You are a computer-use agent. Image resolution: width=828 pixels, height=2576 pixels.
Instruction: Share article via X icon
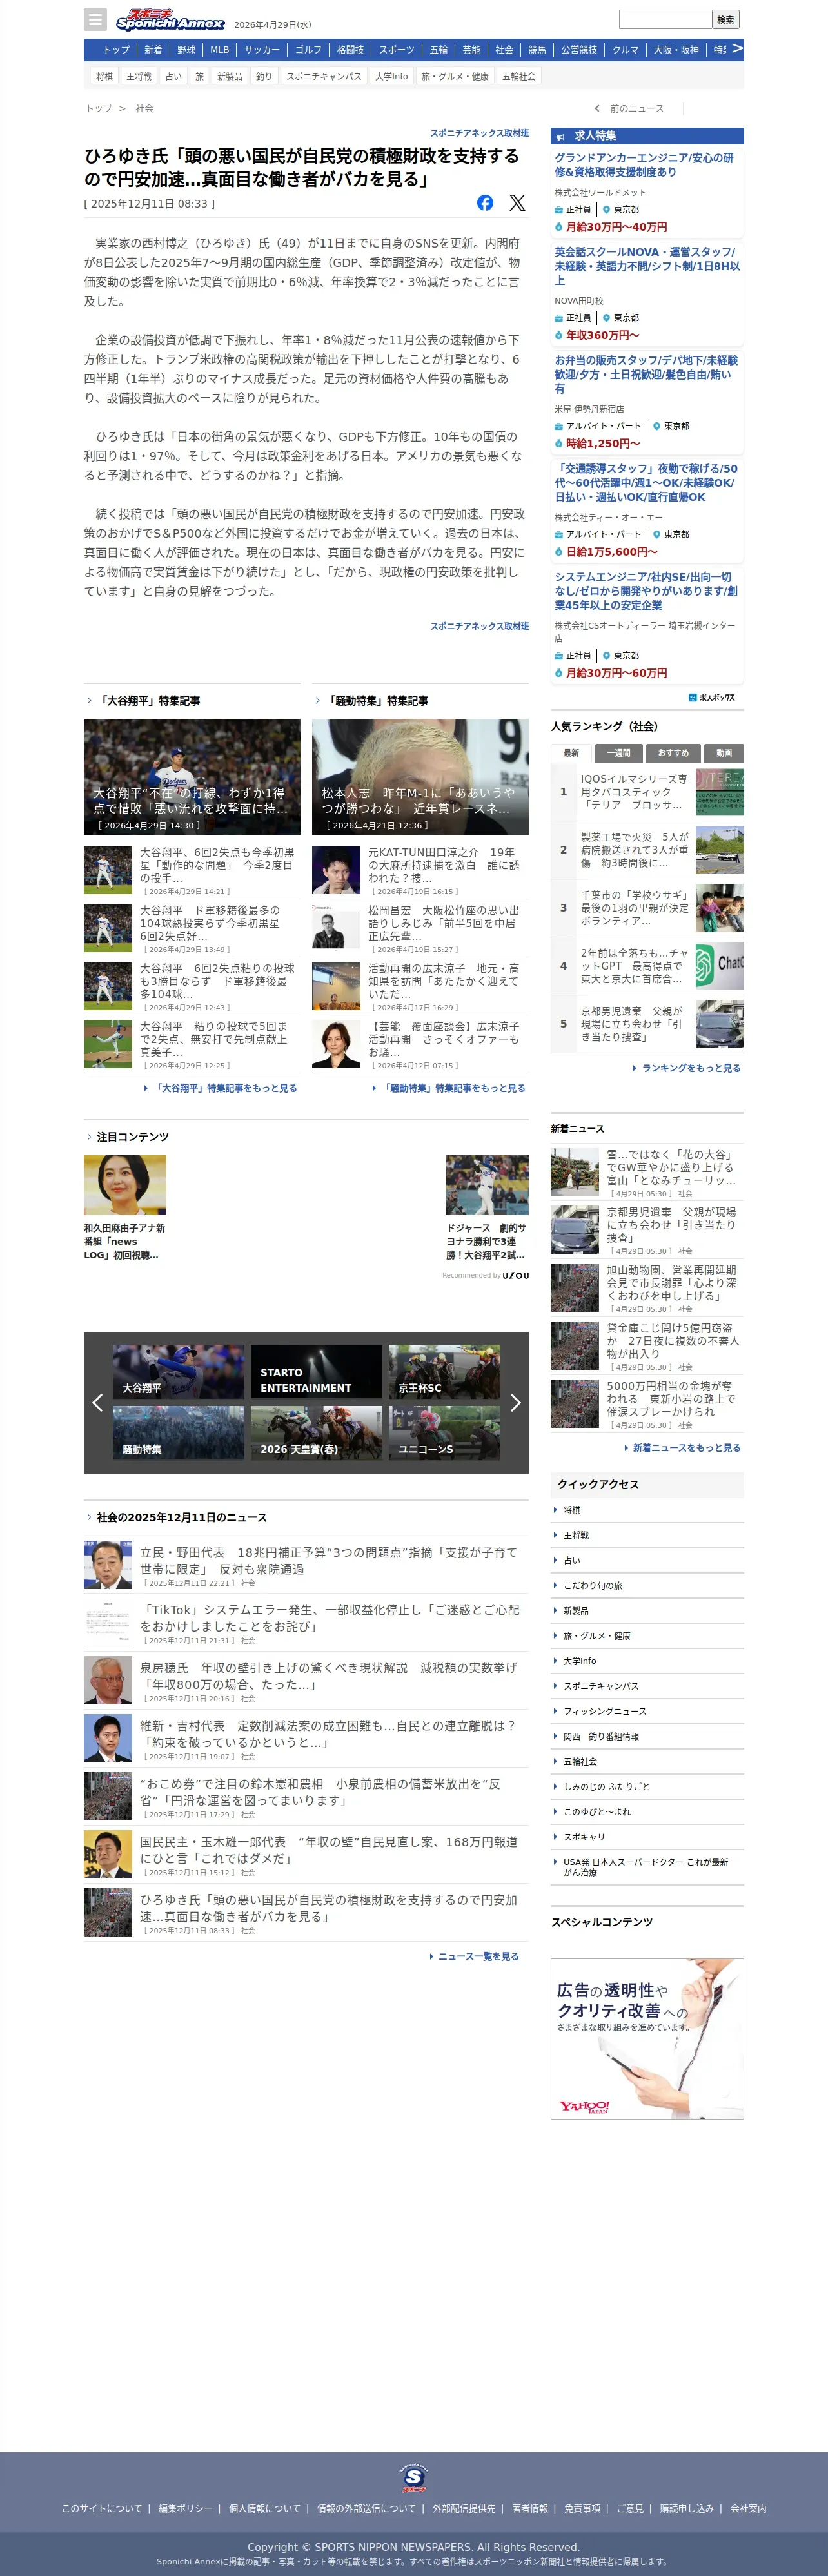coord(517,203)
